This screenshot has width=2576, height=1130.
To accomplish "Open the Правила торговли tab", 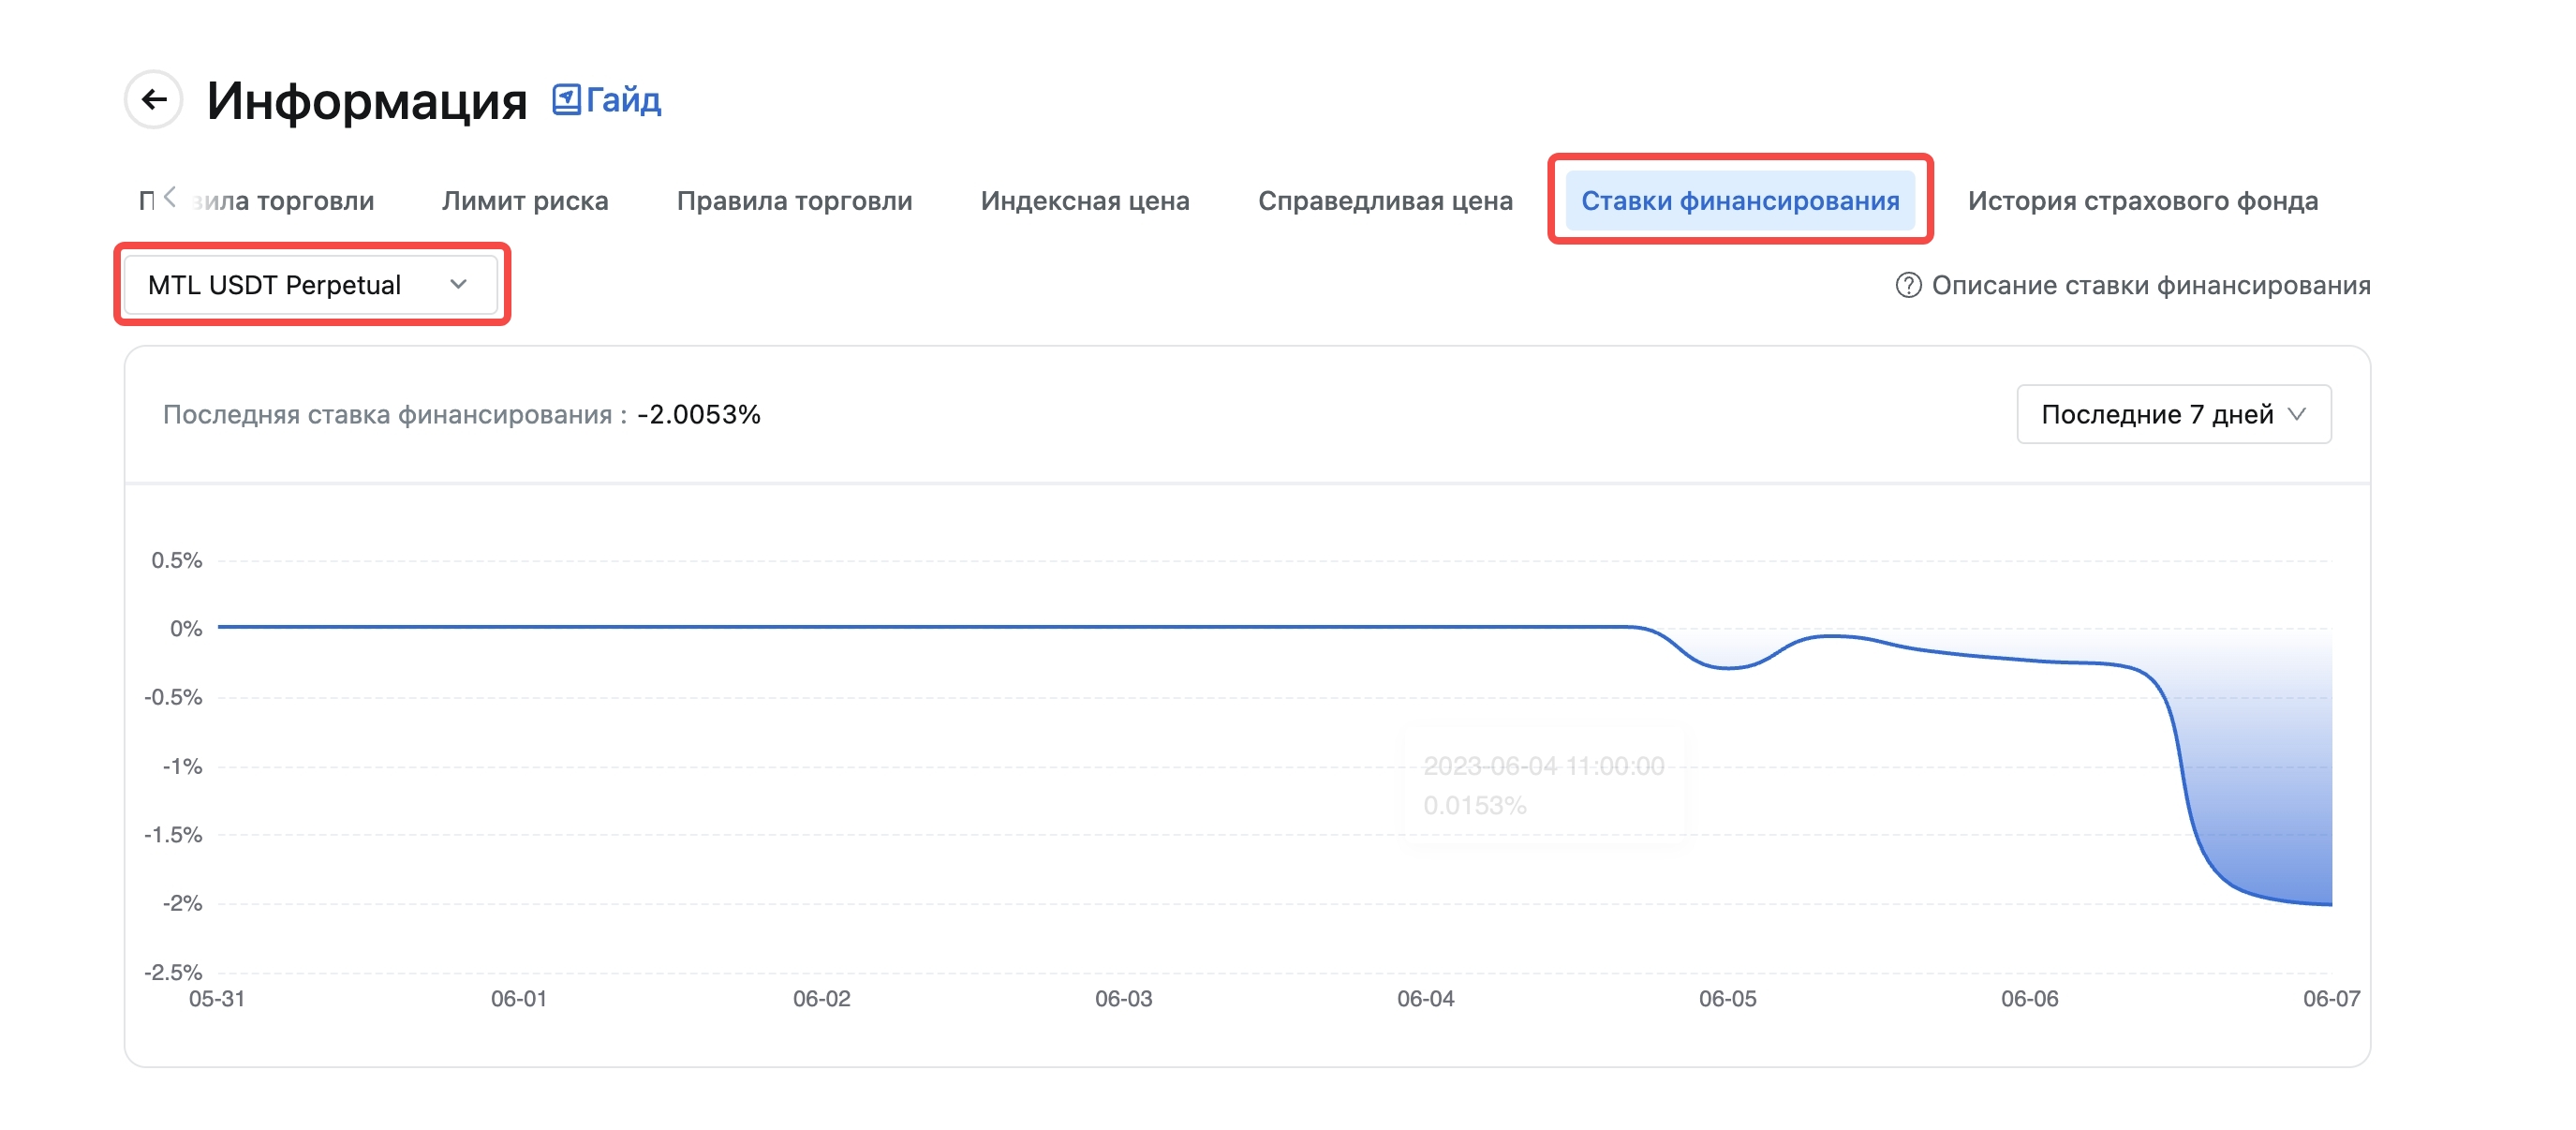I will tap(794, 201).
